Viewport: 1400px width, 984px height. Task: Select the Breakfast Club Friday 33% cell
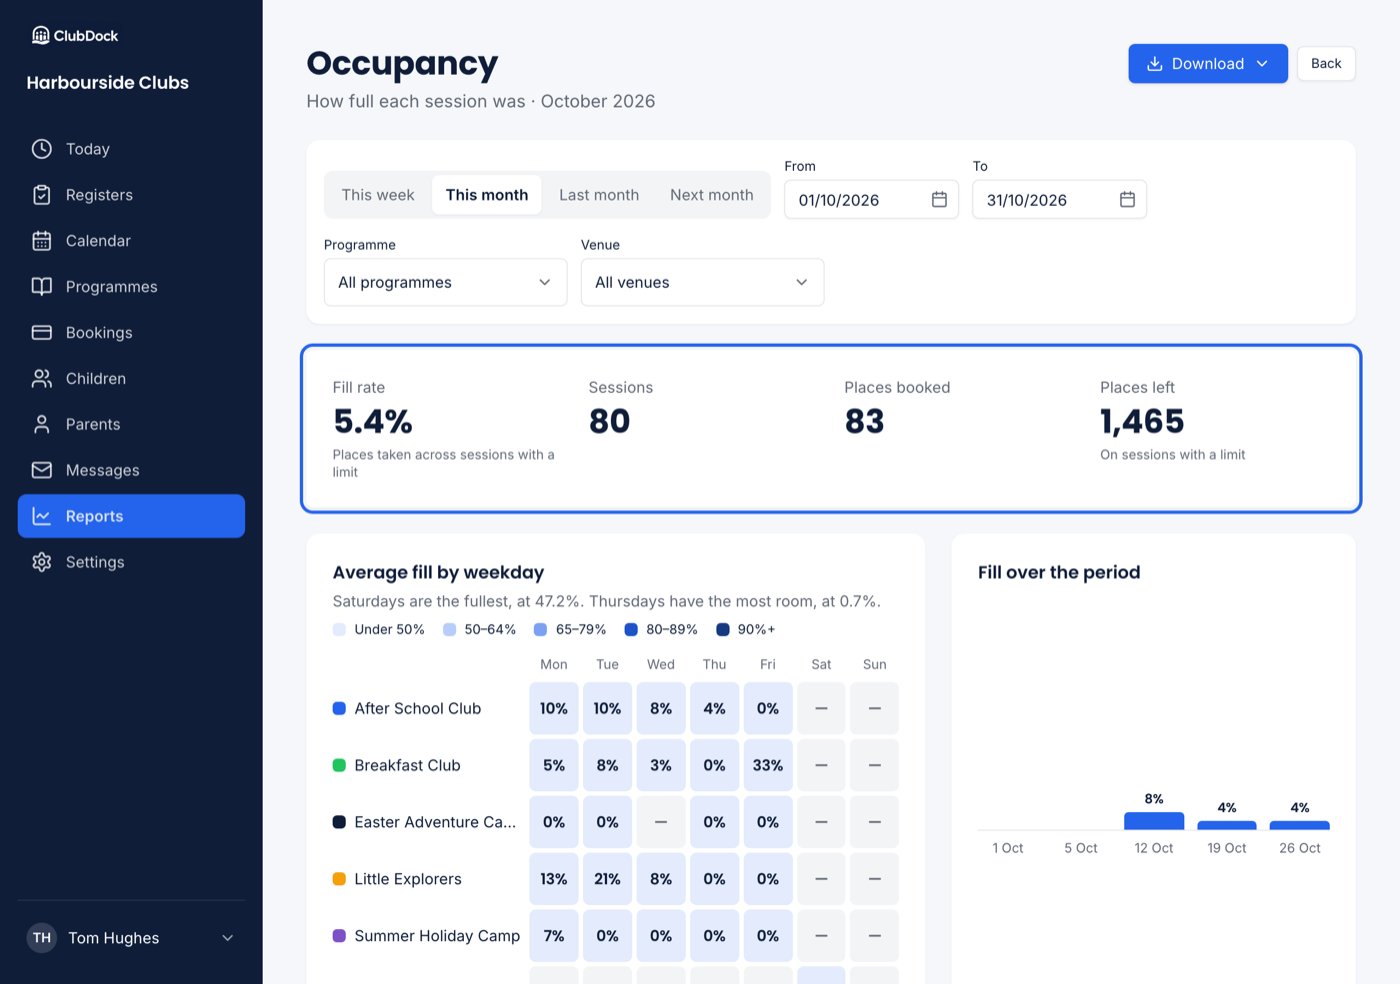(768, 765)
